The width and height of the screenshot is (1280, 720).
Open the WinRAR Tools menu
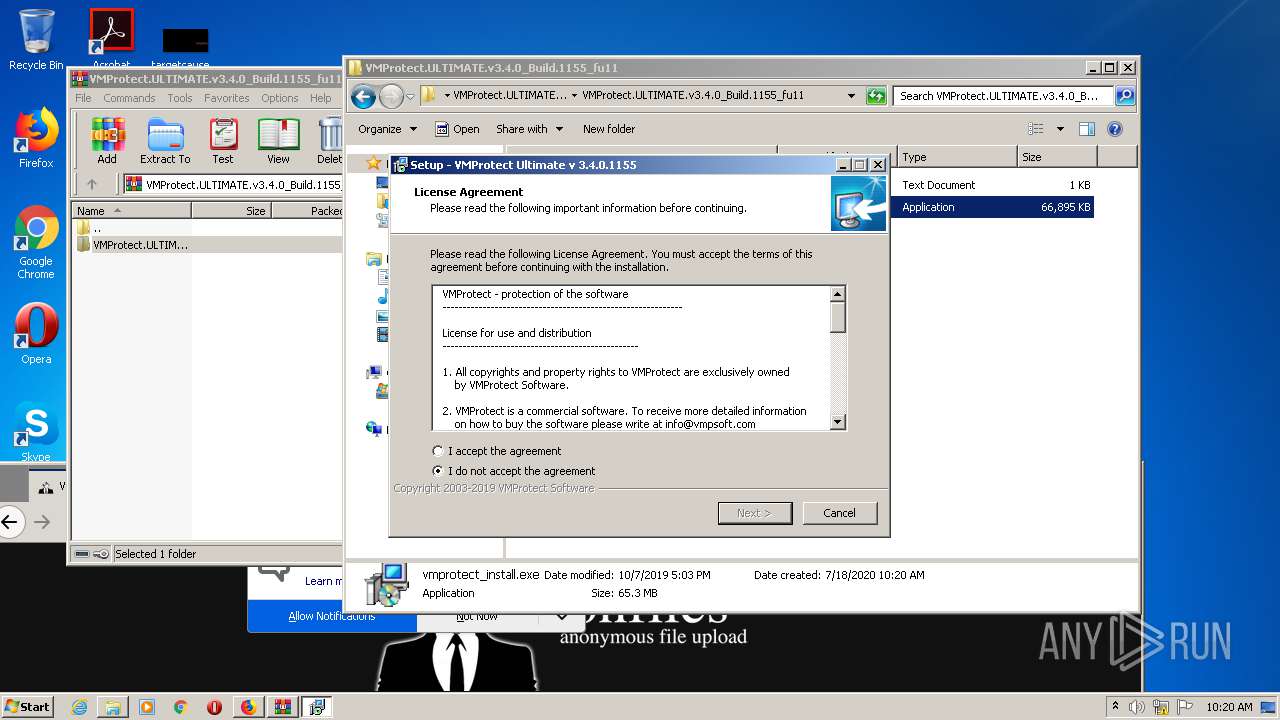click(x=180, y=98)
